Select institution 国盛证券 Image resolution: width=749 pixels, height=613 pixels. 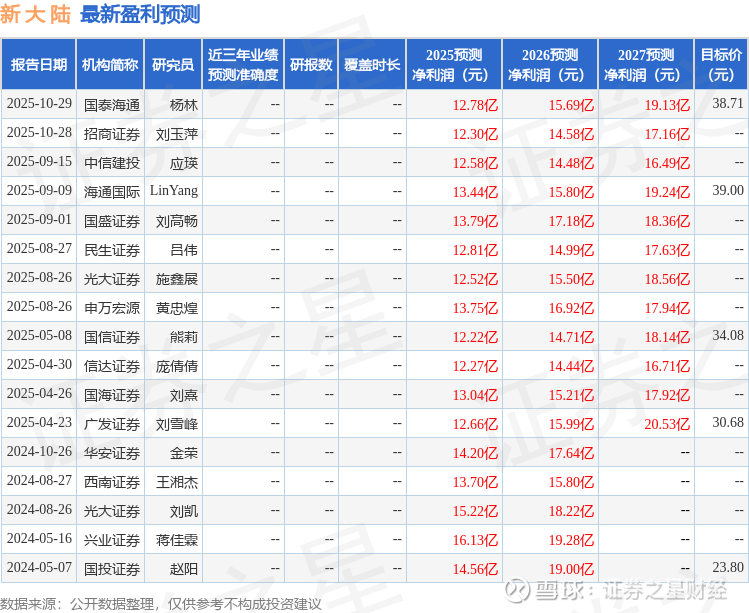point(112,221)
